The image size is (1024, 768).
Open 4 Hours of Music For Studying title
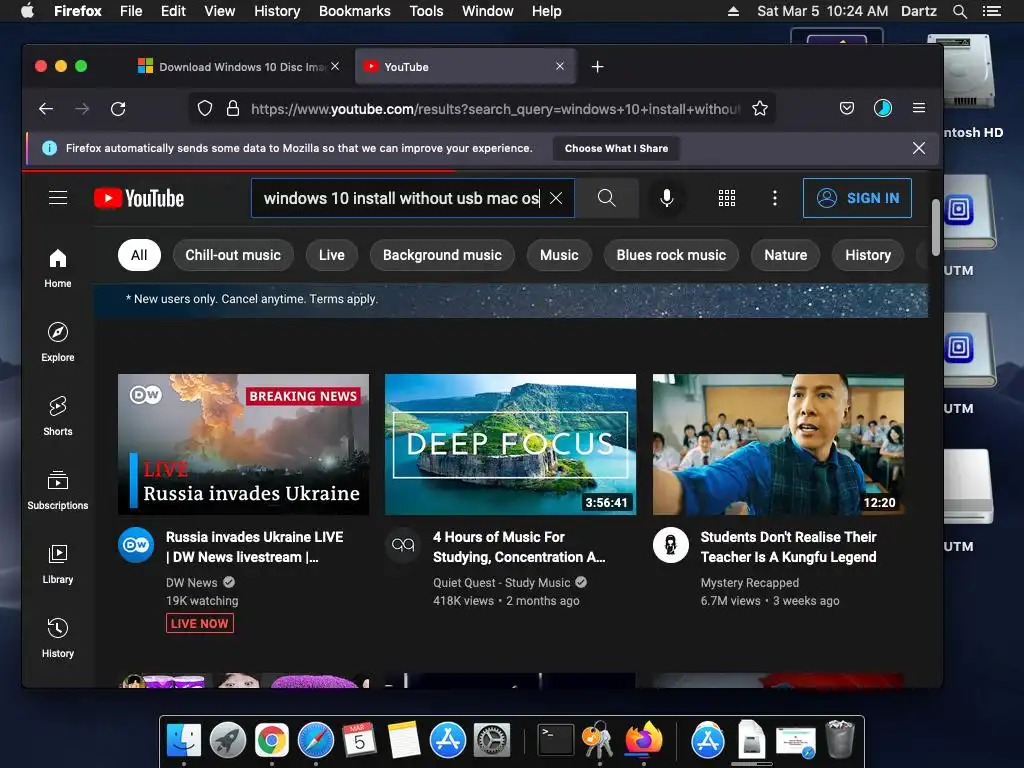pos(519,547)
